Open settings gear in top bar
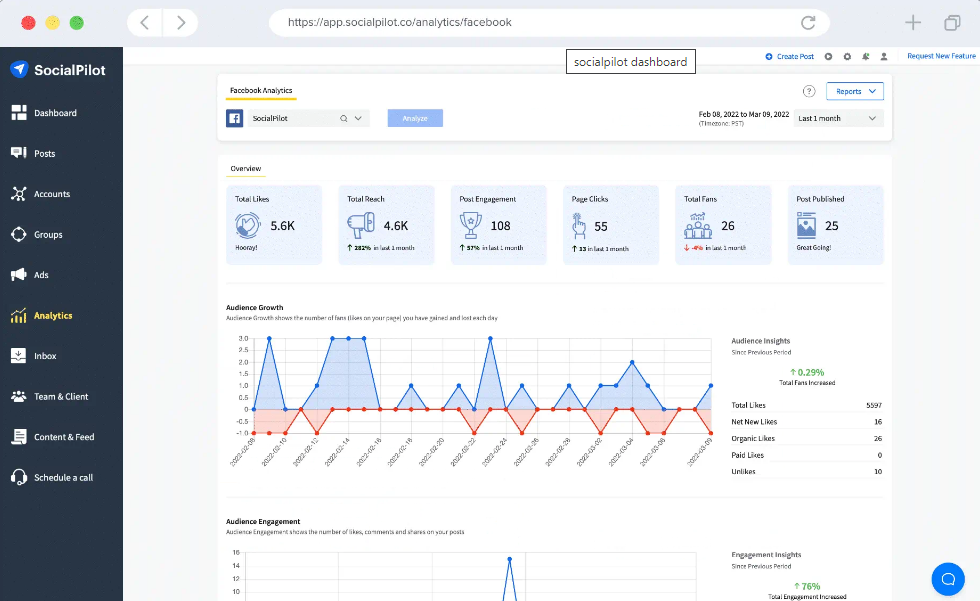The height and width of the screenshot is (601, 980). pos(847,56)
